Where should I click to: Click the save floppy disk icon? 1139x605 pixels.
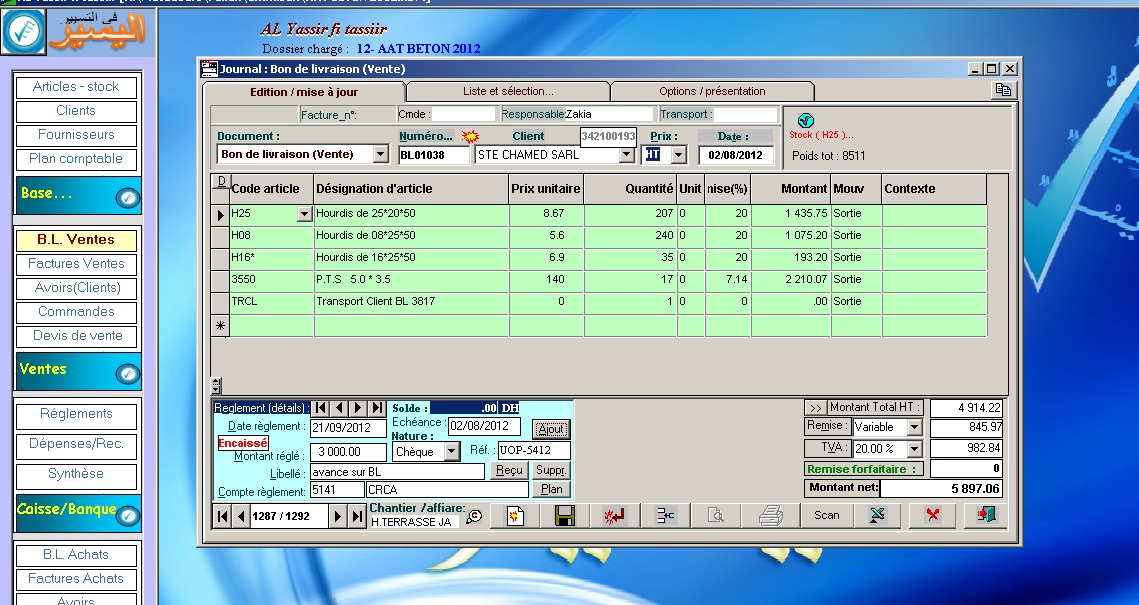(x=564, y=516)
